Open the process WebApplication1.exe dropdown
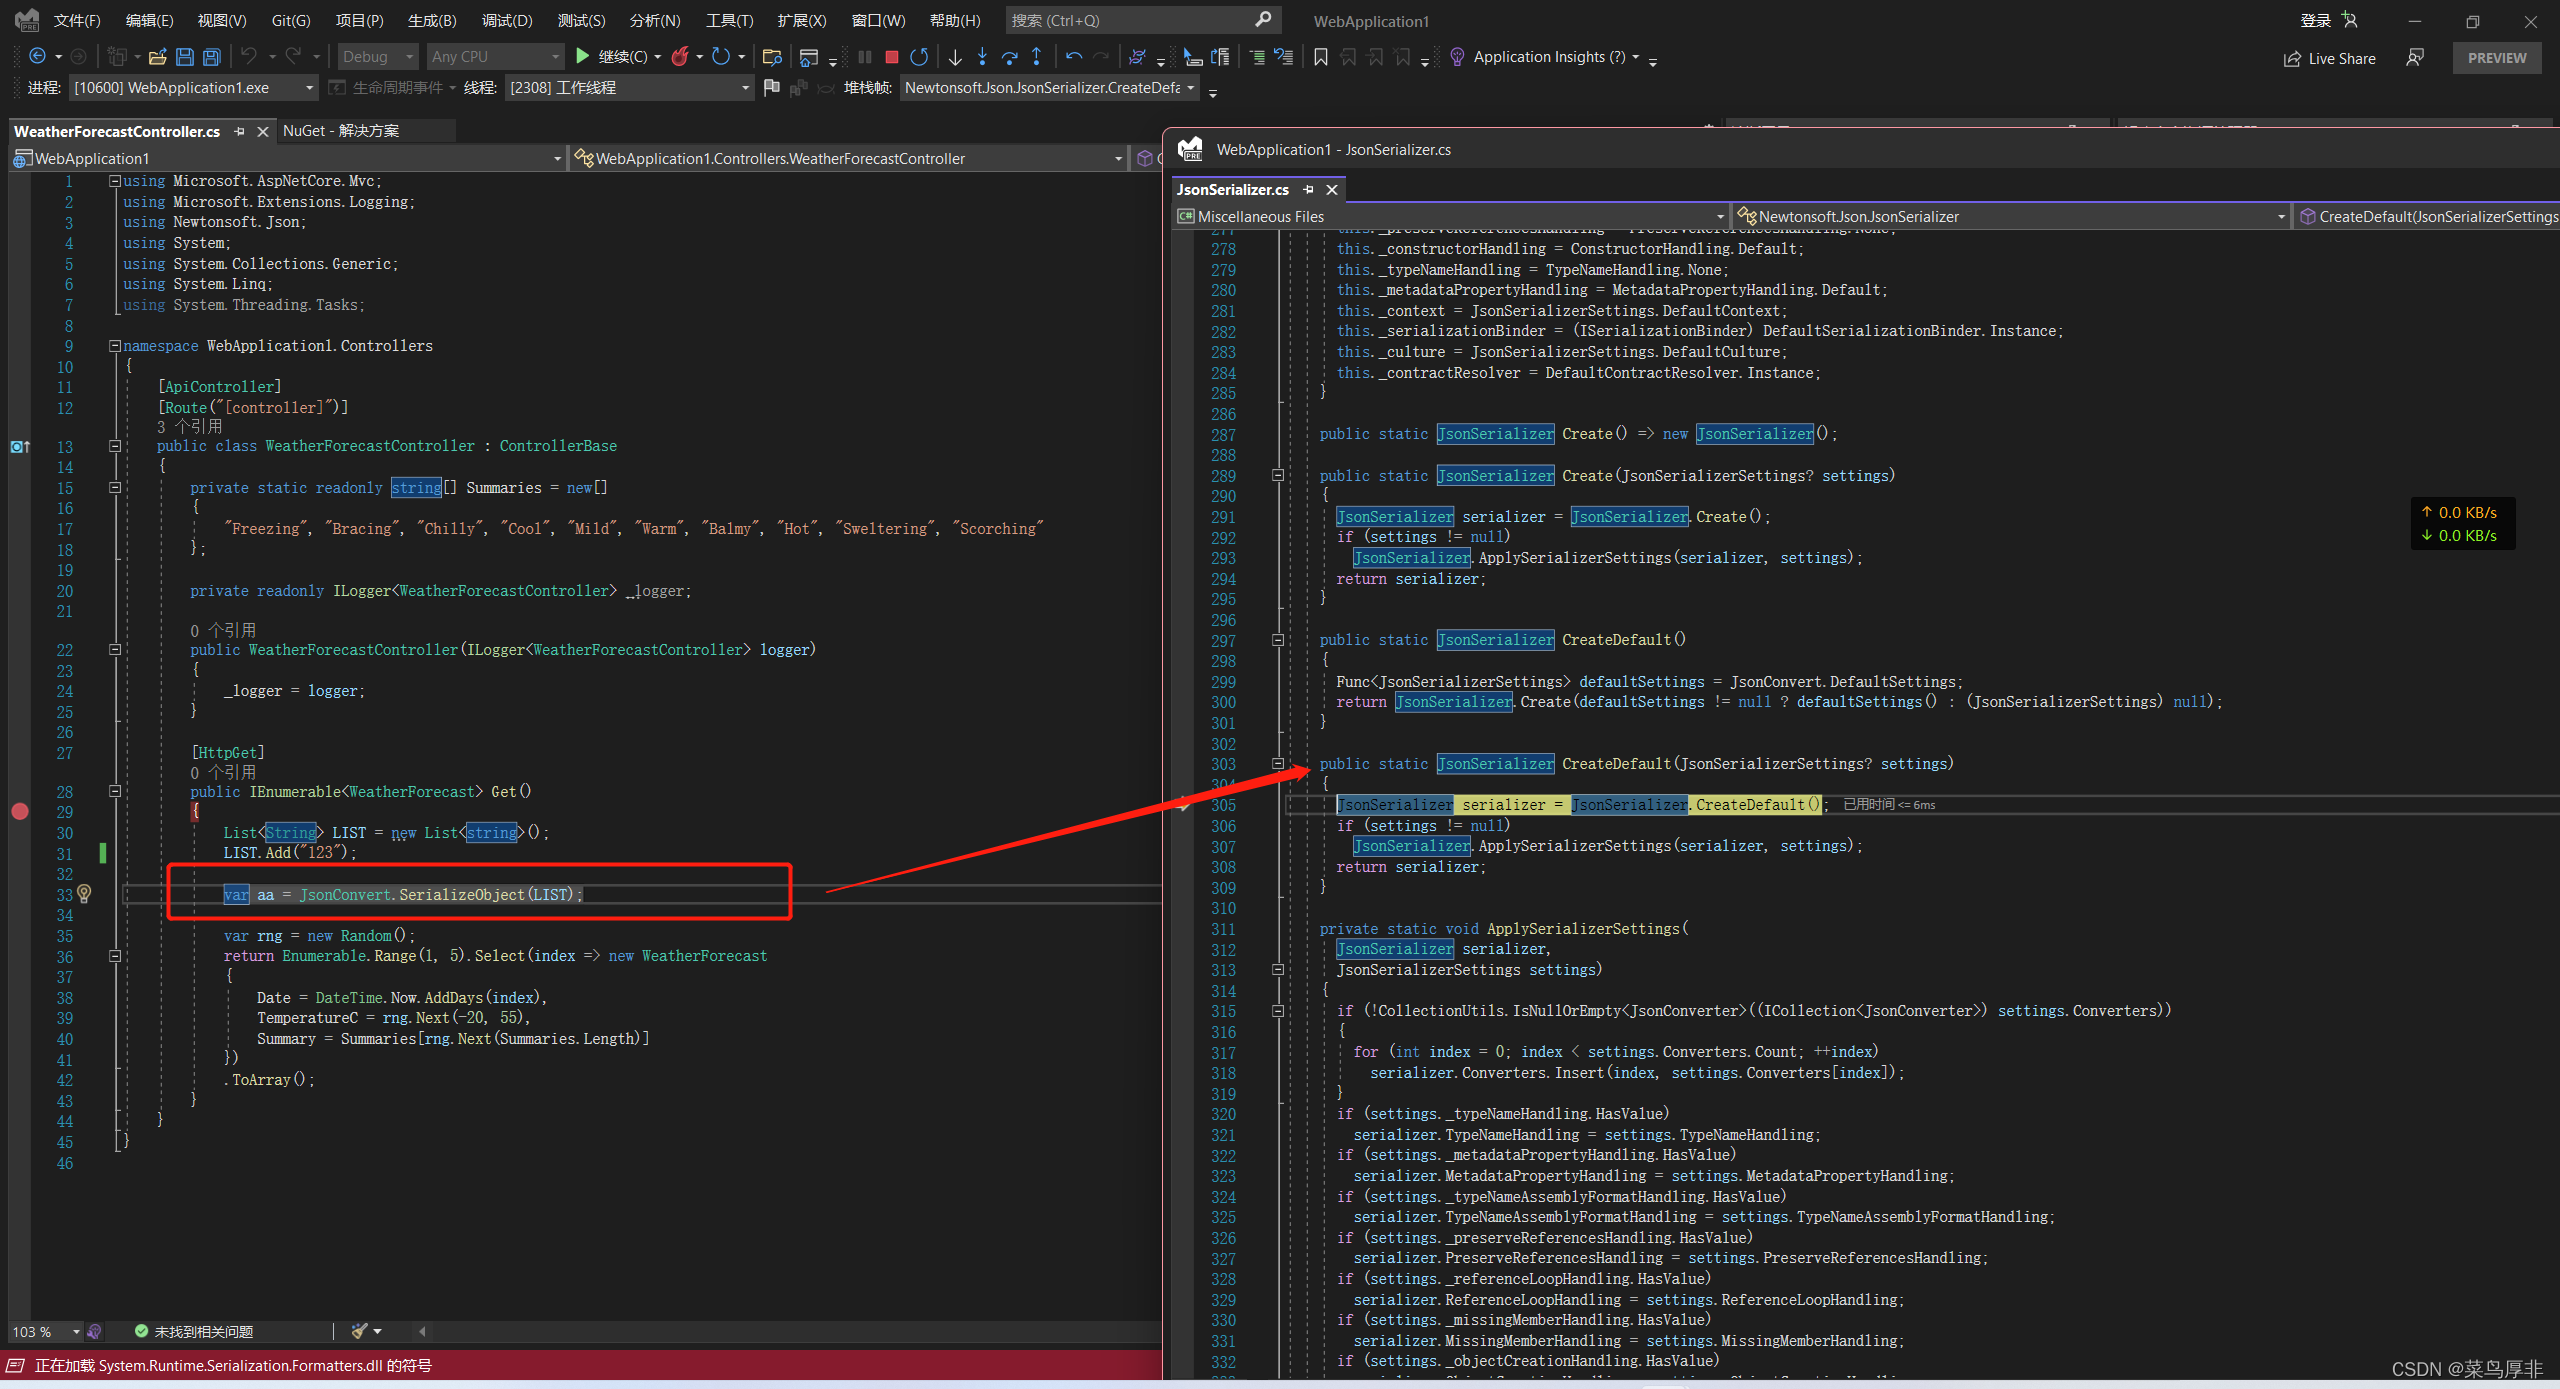This screenshot has height=1389, width=2560. [309, 88]
